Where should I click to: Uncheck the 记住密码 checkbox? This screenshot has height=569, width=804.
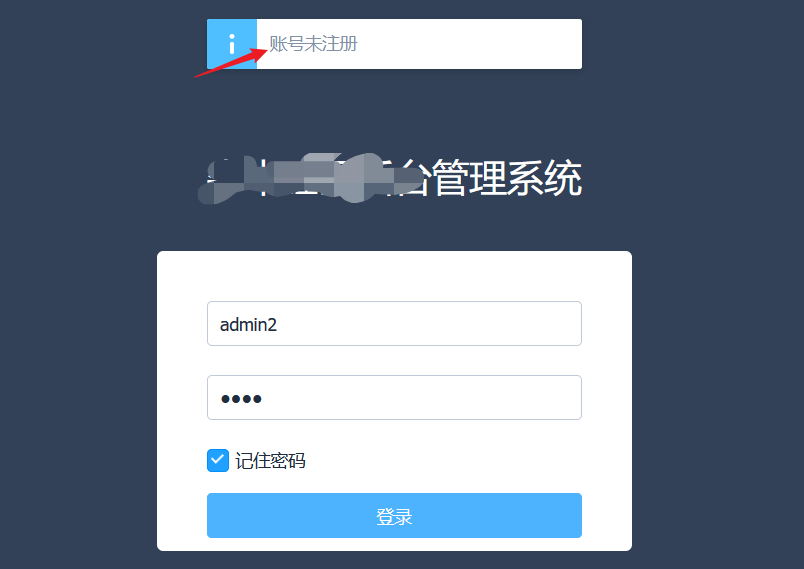click(218, 460)
